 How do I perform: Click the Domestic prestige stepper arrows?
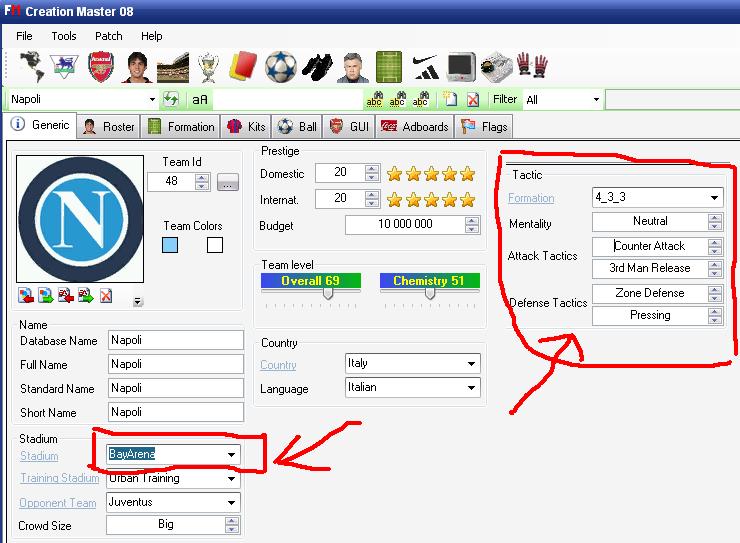click(372, 173)
